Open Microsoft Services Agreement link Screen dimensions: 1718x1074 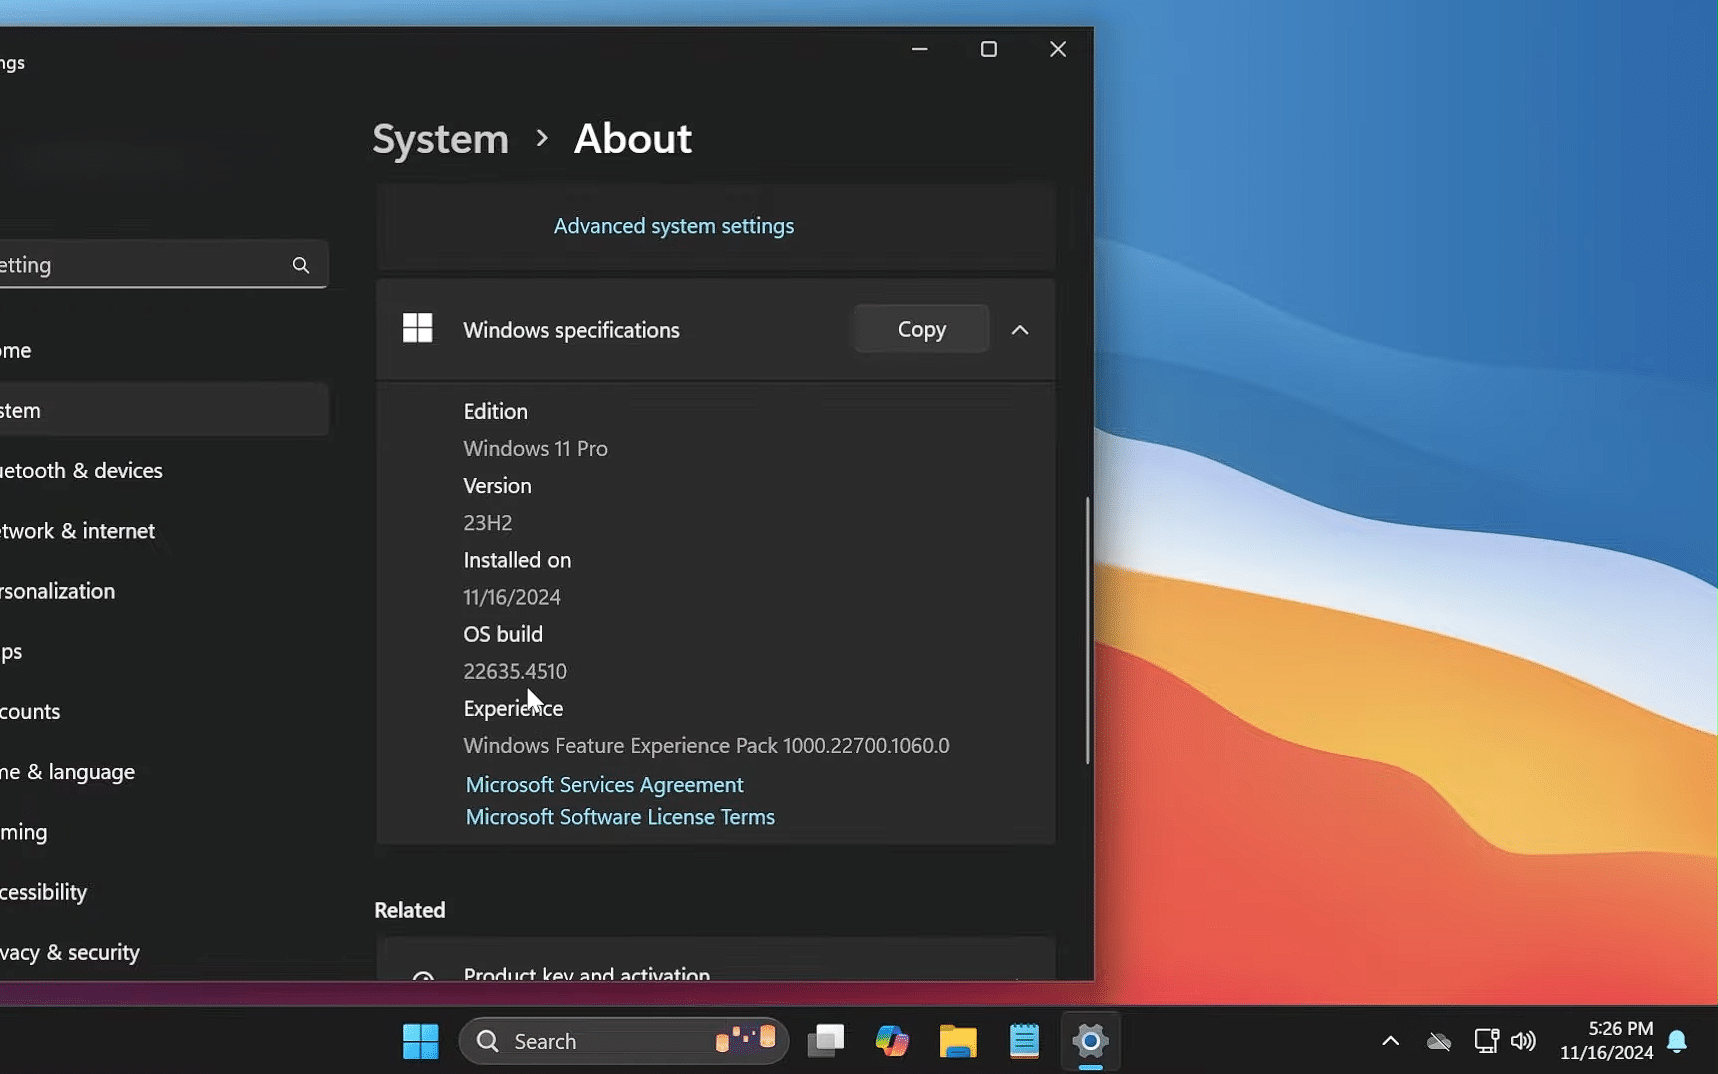(604, 785)
